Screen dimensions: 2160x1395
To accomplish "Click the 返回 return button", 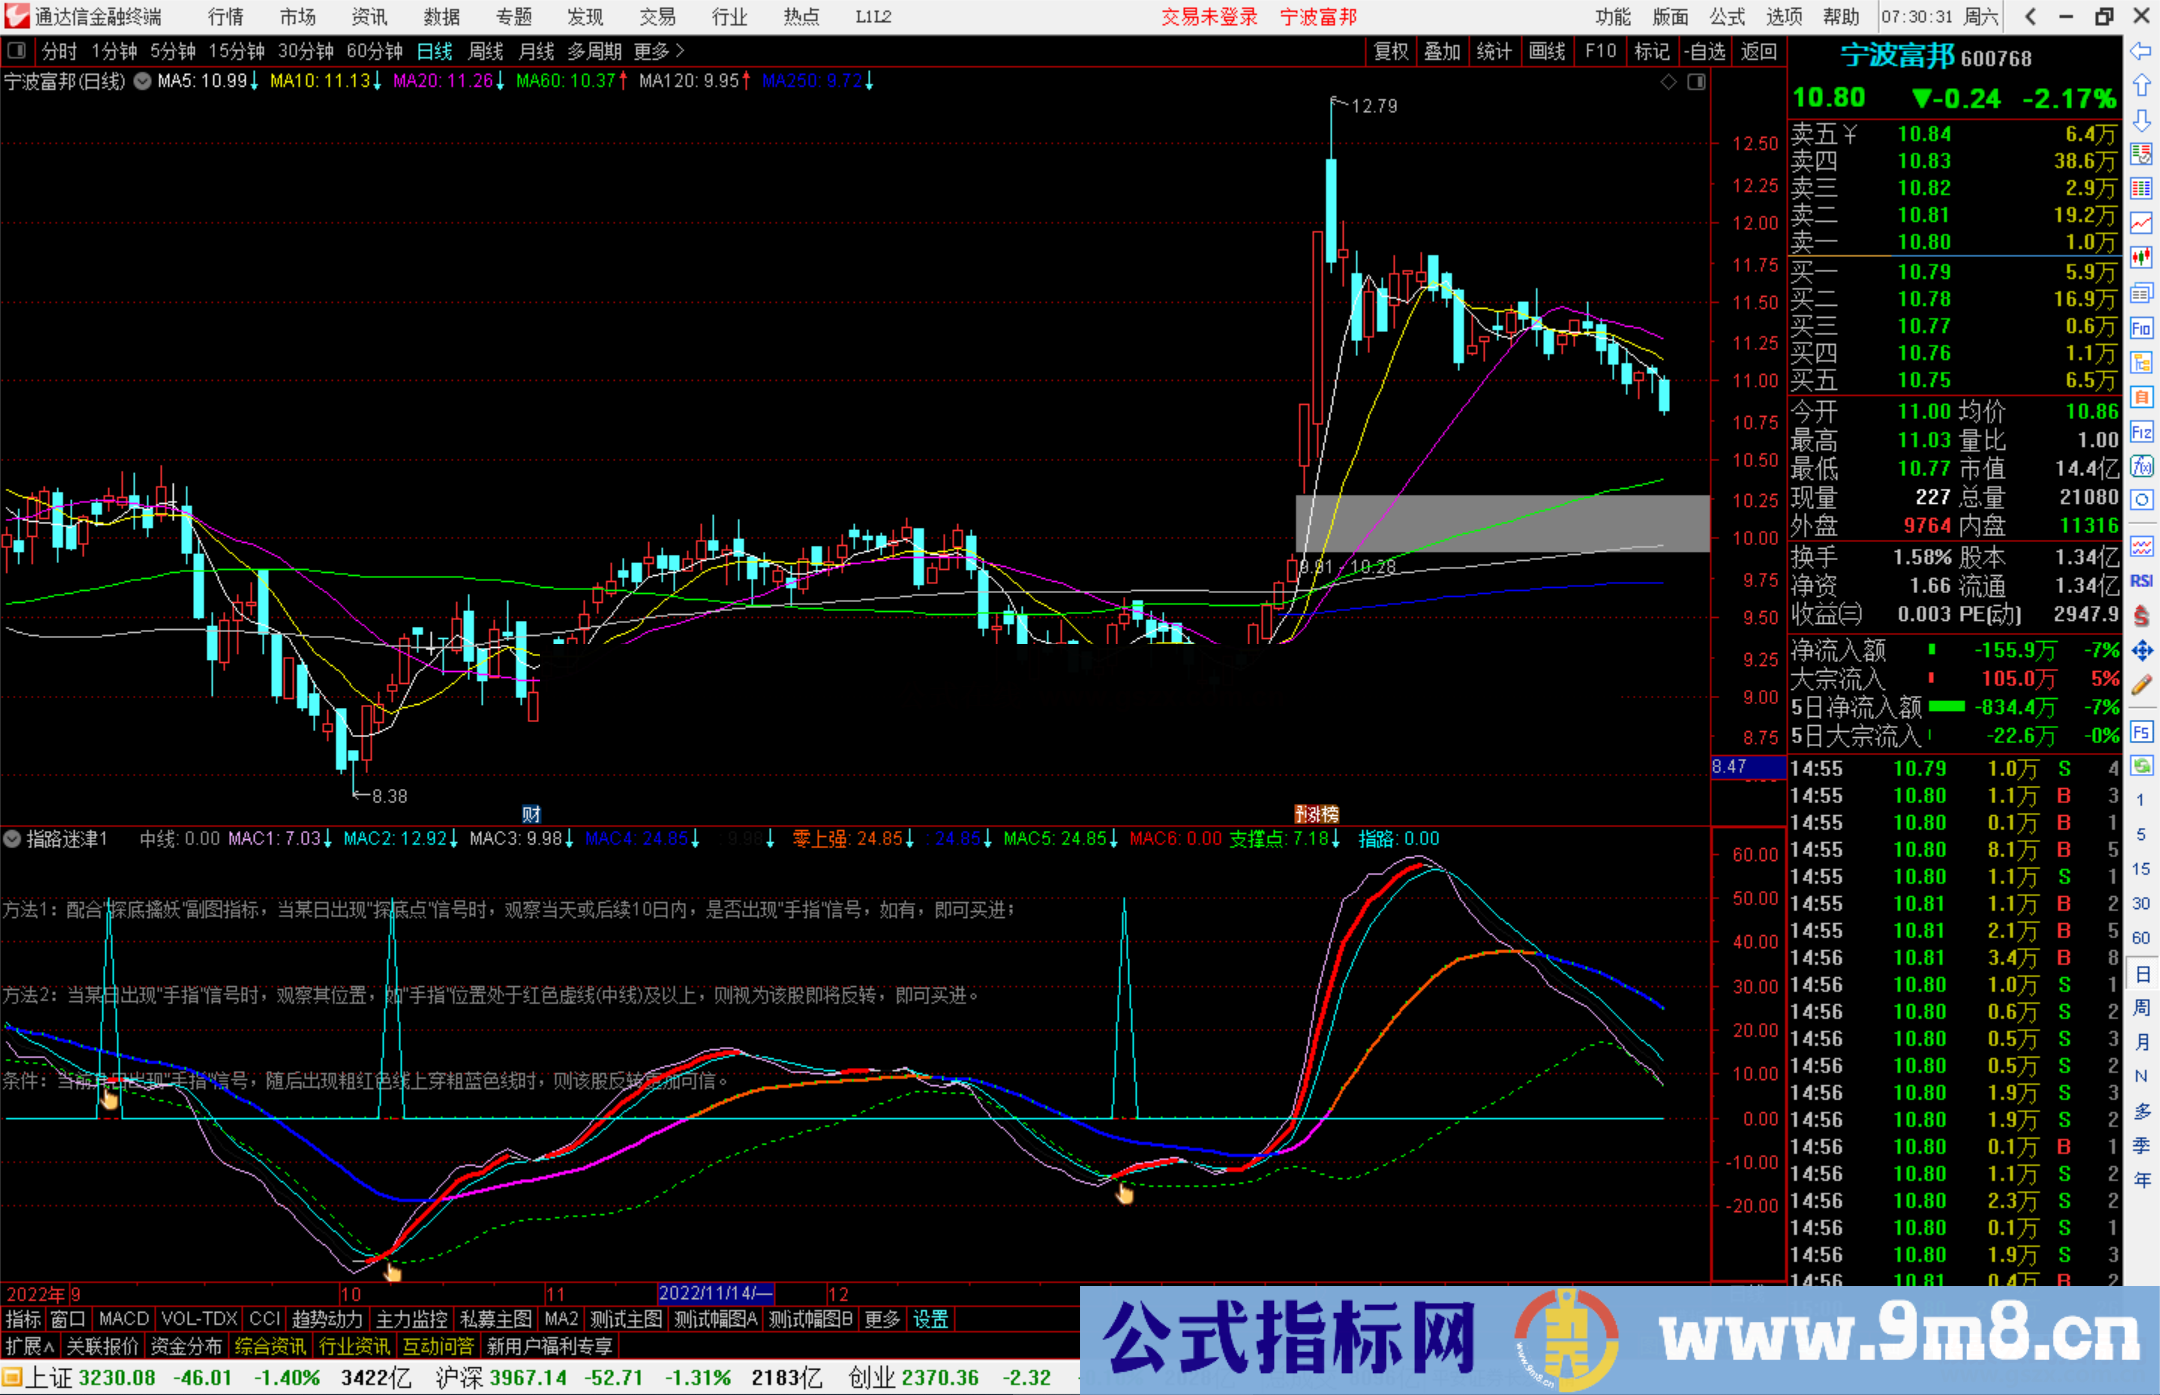I will click(x=1758, y=51).
